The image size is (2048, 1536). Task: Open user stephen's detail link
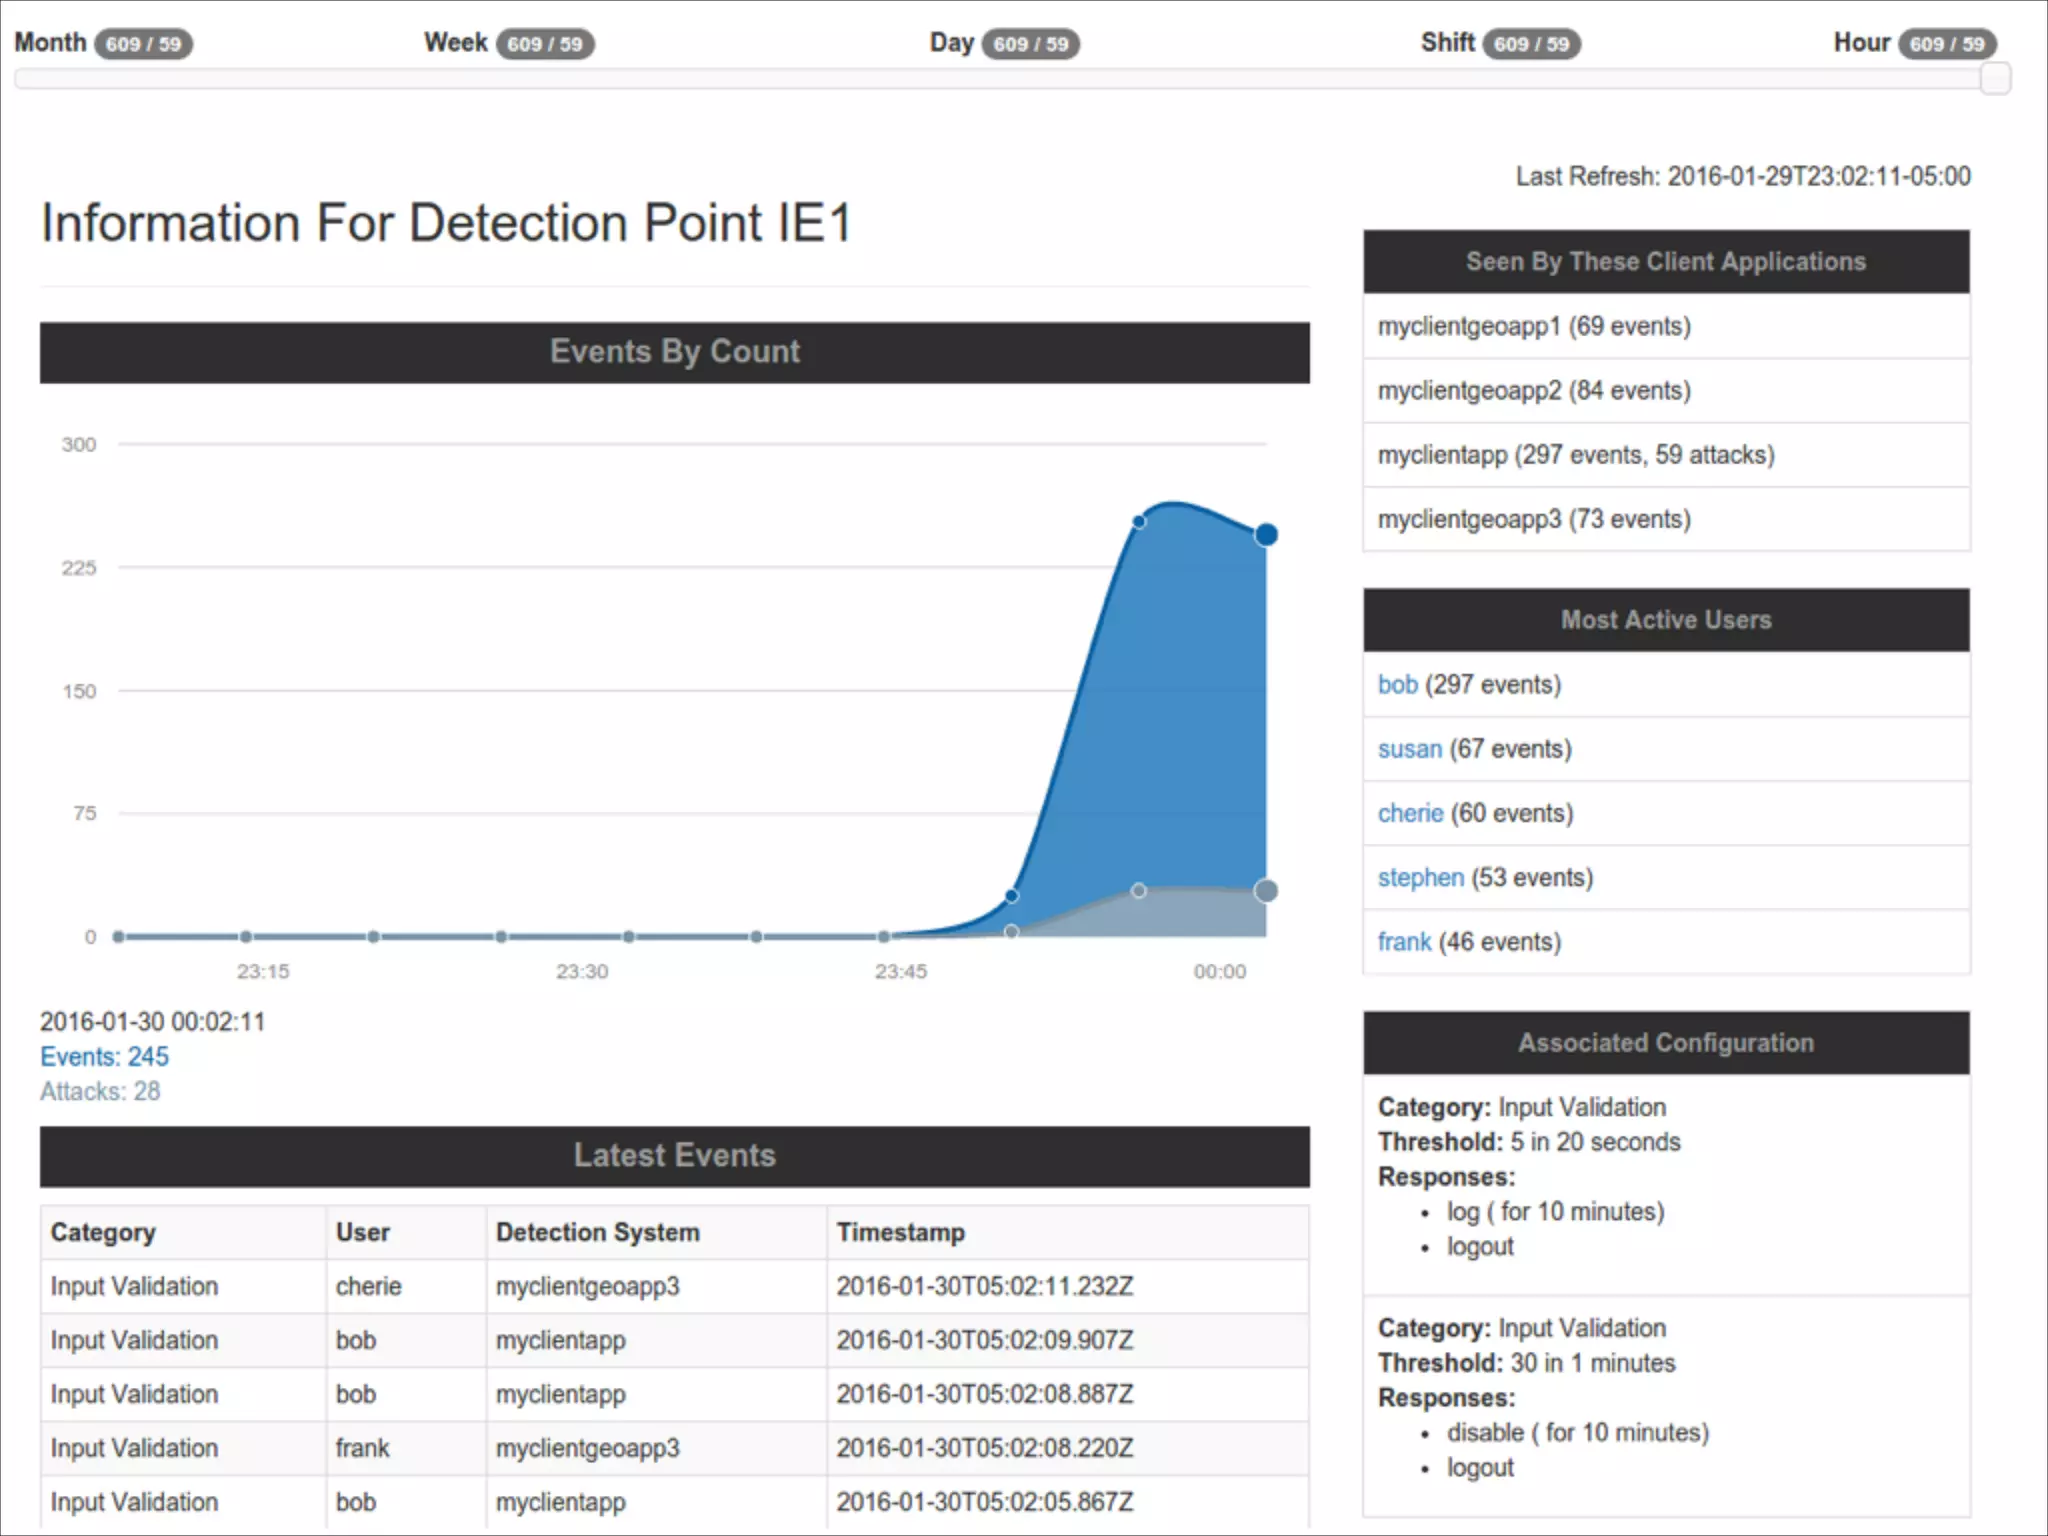(x=1420, y=878)
